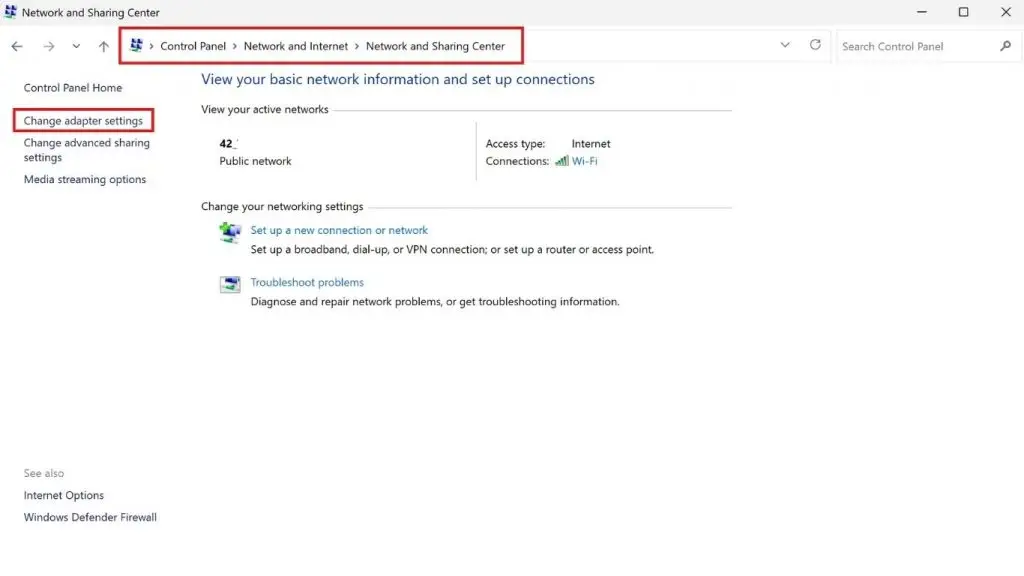Click the new connection setup icon
The height and width of the screenshot is (576, 1024).
230,233
